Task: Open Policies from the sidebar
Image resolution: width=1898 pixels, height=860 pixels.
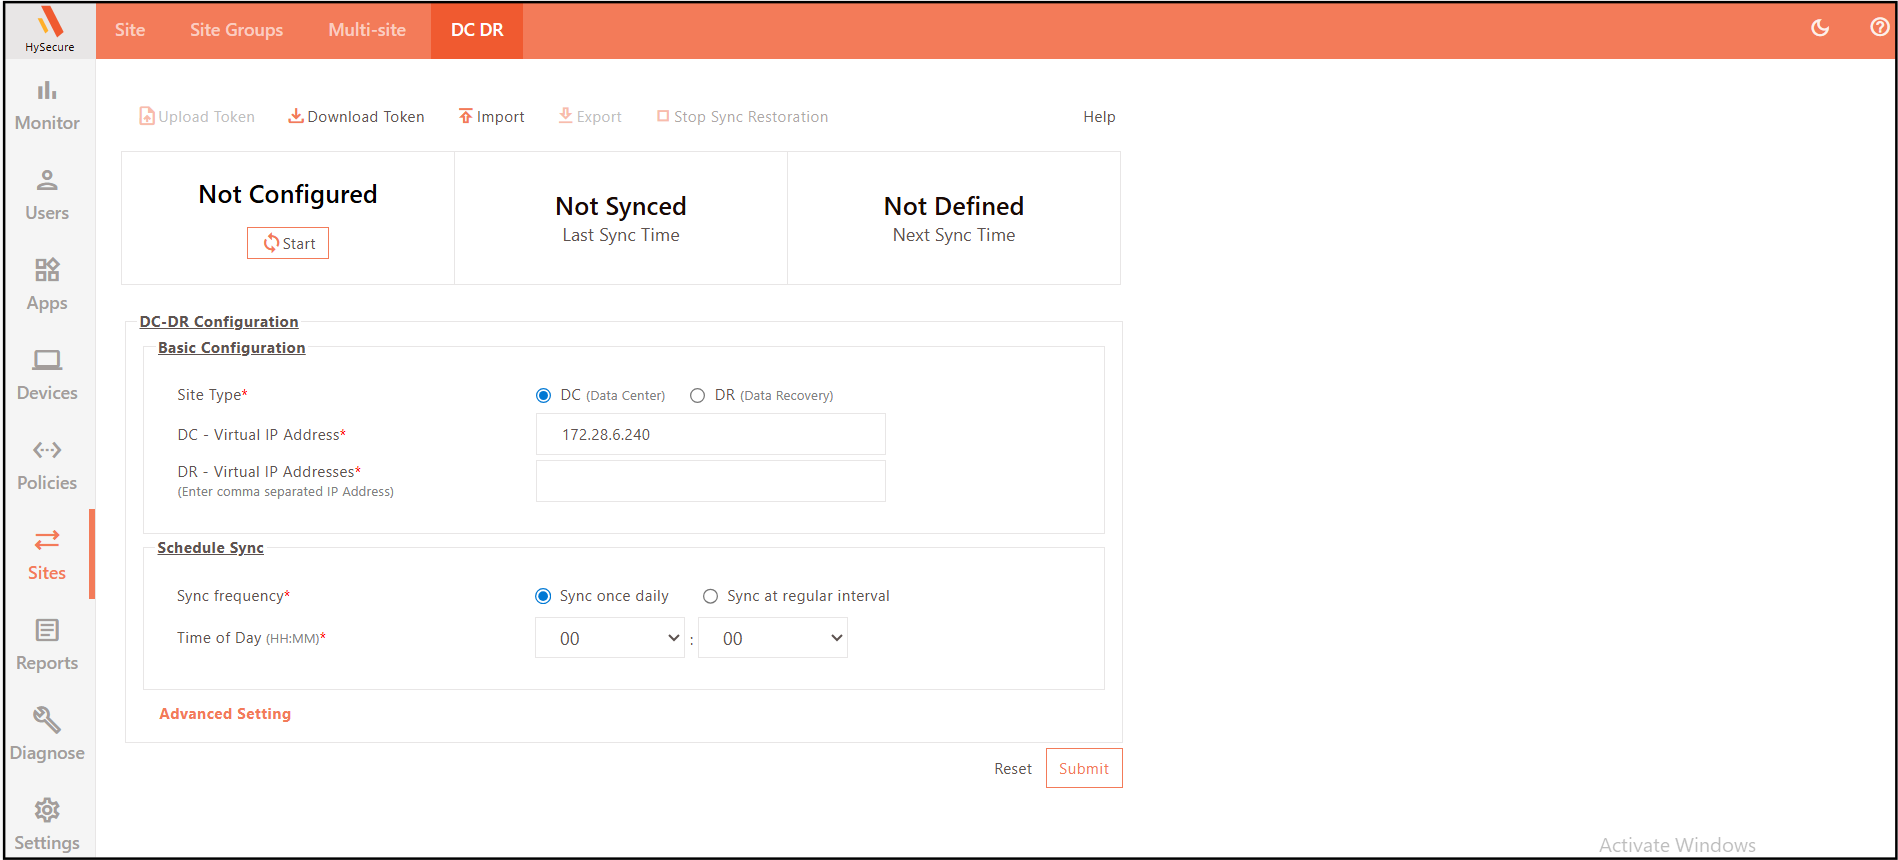Action: coord(47,465)
